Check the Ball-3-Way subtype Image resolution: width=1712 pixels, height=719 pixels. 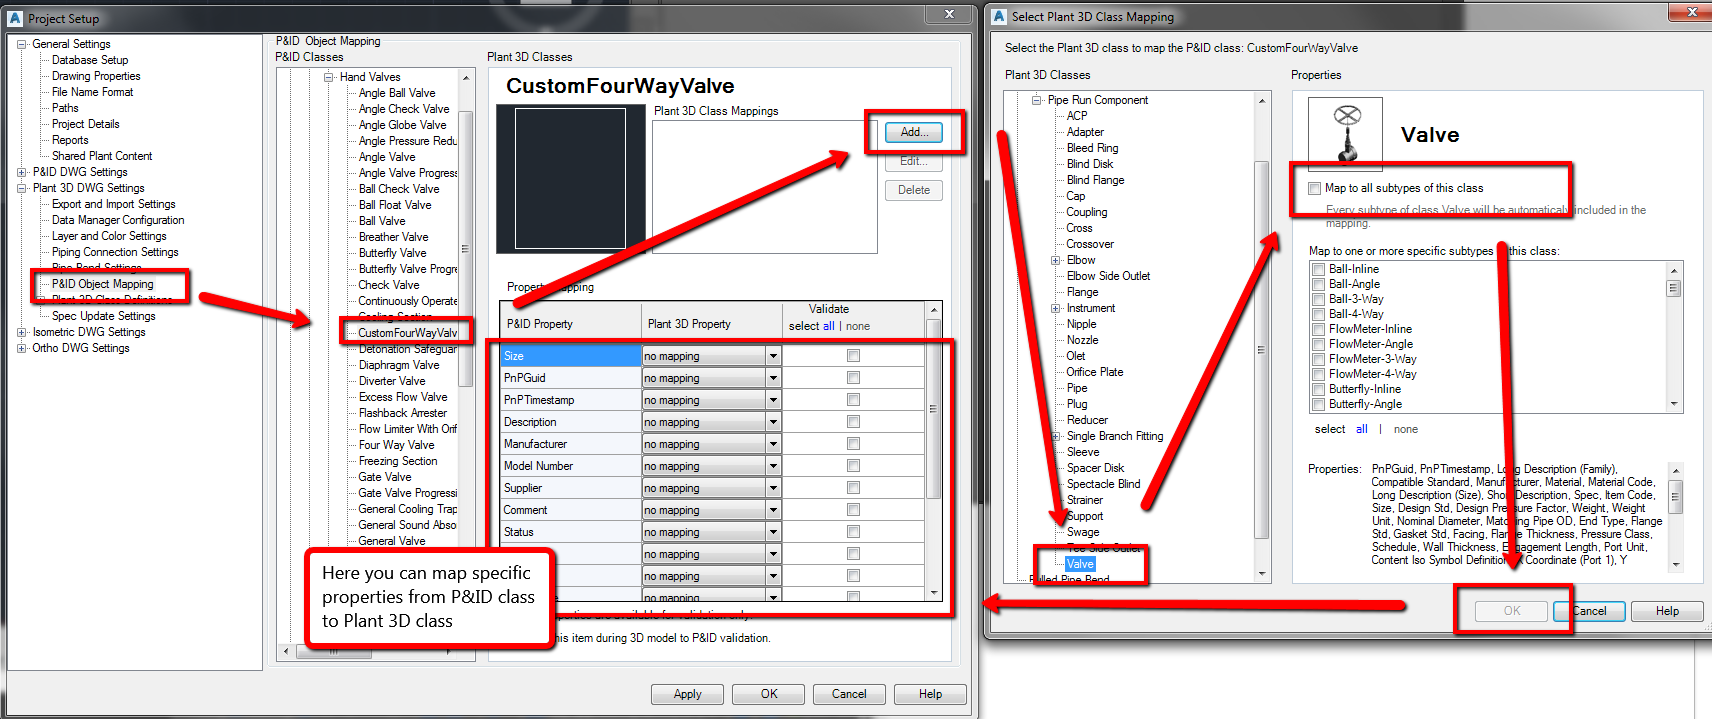pyautogui.click(x=1318, y=299)
